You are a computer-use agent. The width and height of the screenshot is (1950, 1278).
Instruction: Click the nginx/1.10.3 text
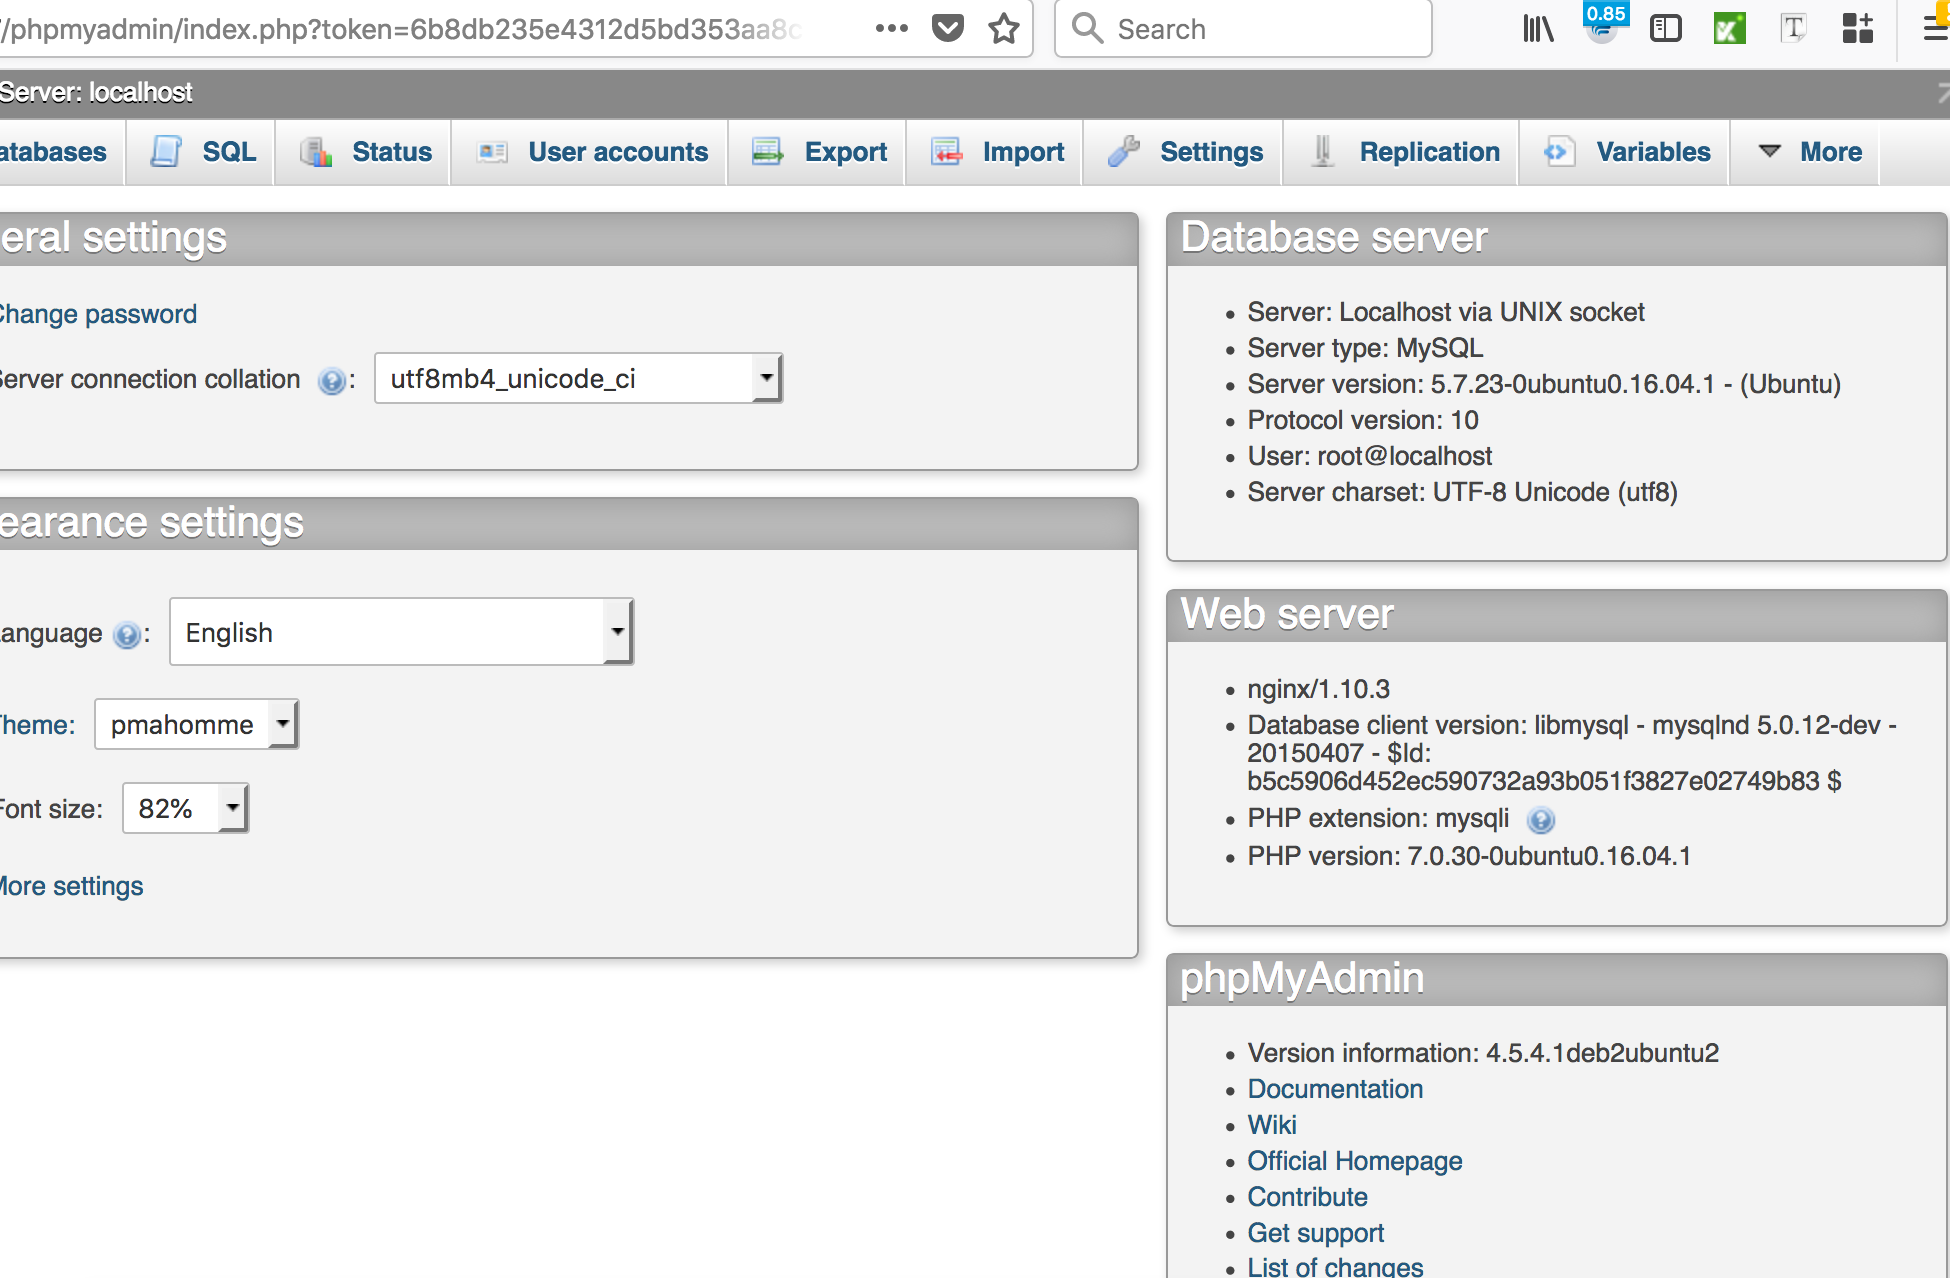tap(1318, 689)
